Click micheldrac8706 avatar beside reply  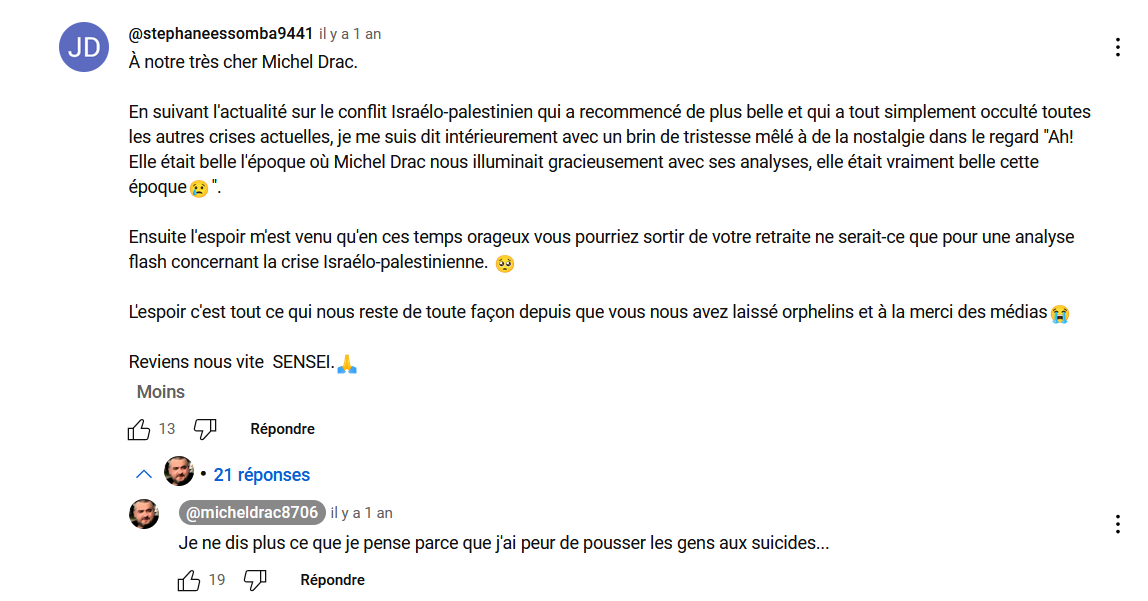(144, 514)
